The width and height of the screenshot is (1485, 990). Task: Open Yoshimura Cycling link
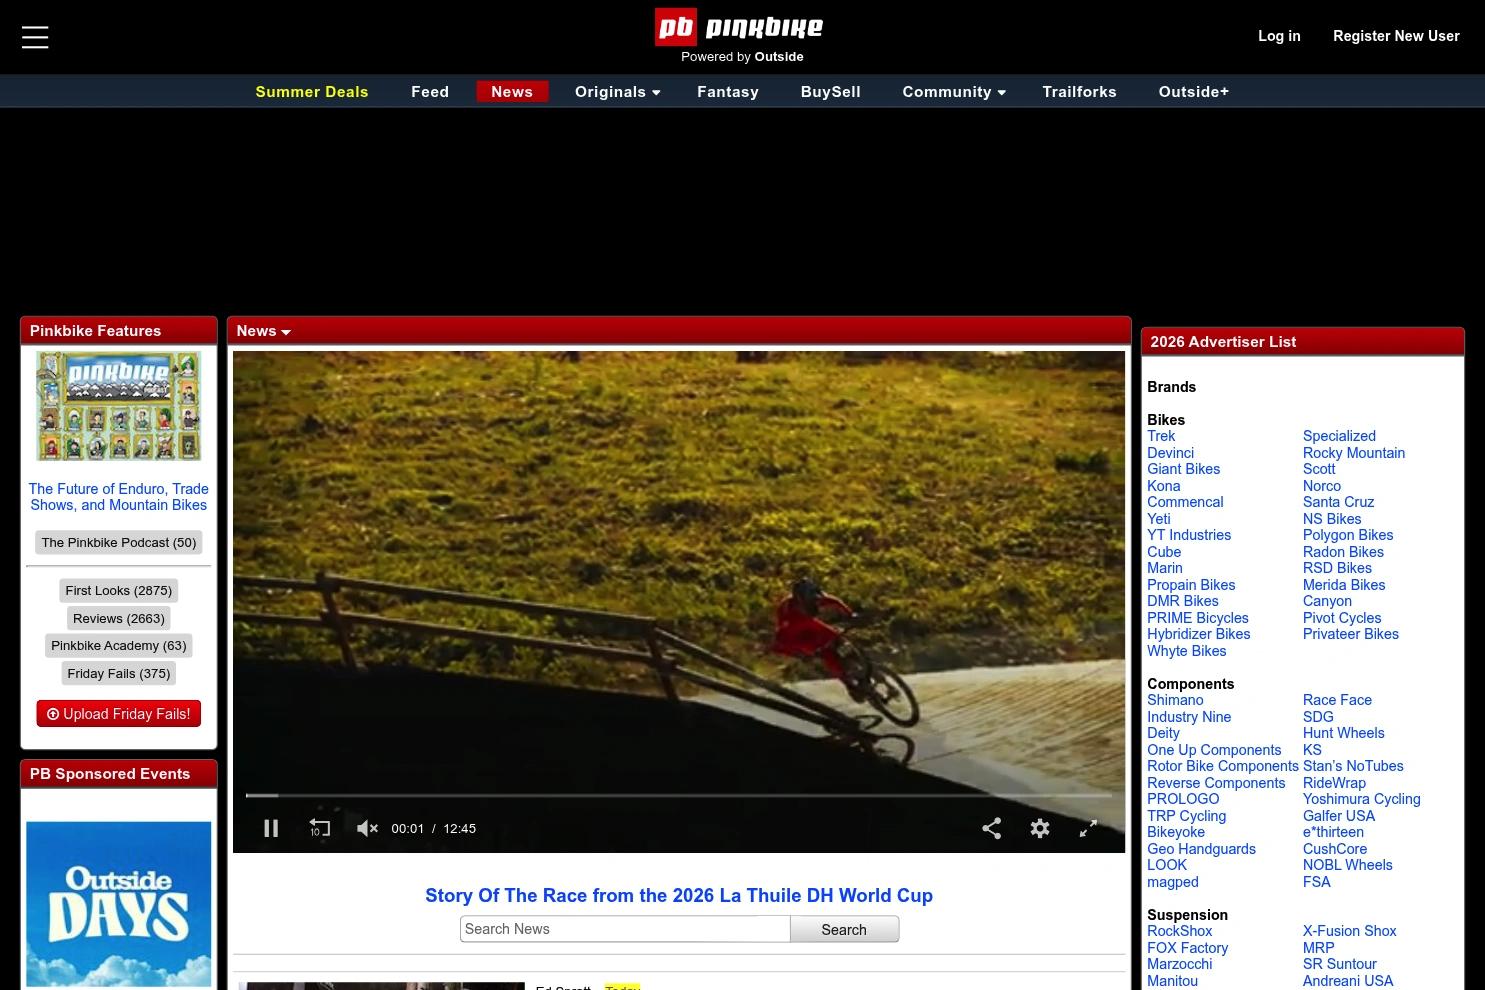(x=1361, y=799)
